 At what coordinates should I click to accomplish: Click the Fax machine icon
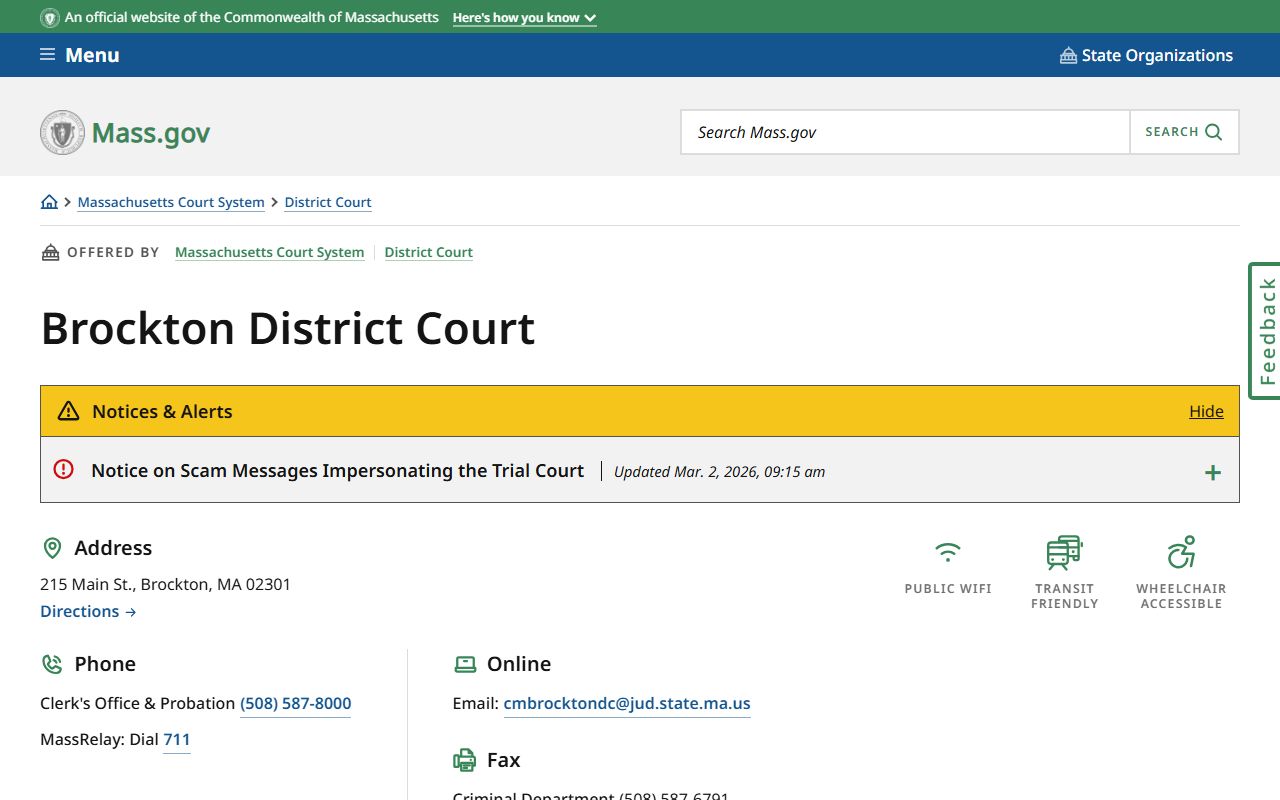click(x=465, y=760)
